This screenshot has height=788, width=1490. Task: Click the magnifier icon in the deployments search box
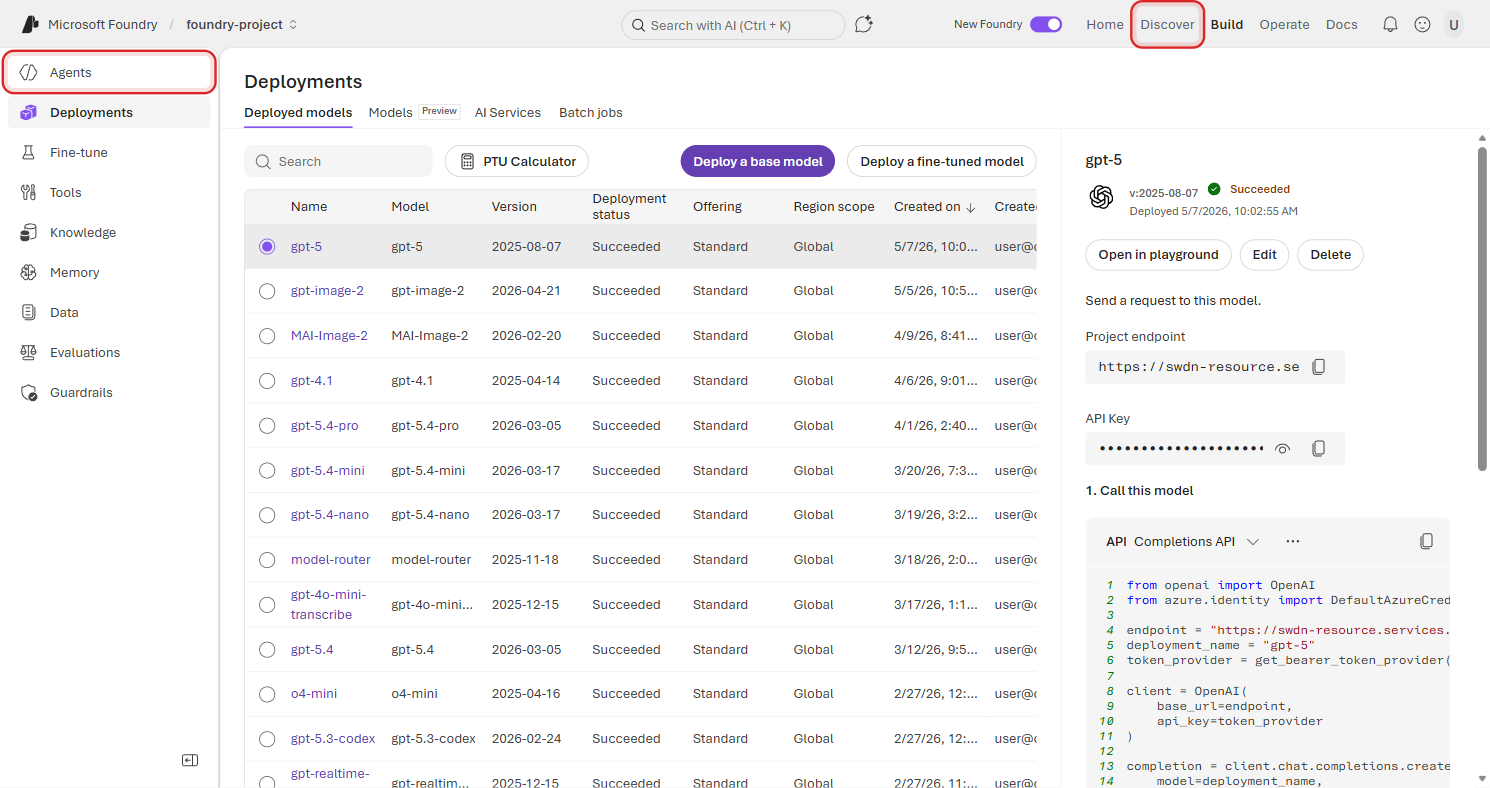pos(263,161)
